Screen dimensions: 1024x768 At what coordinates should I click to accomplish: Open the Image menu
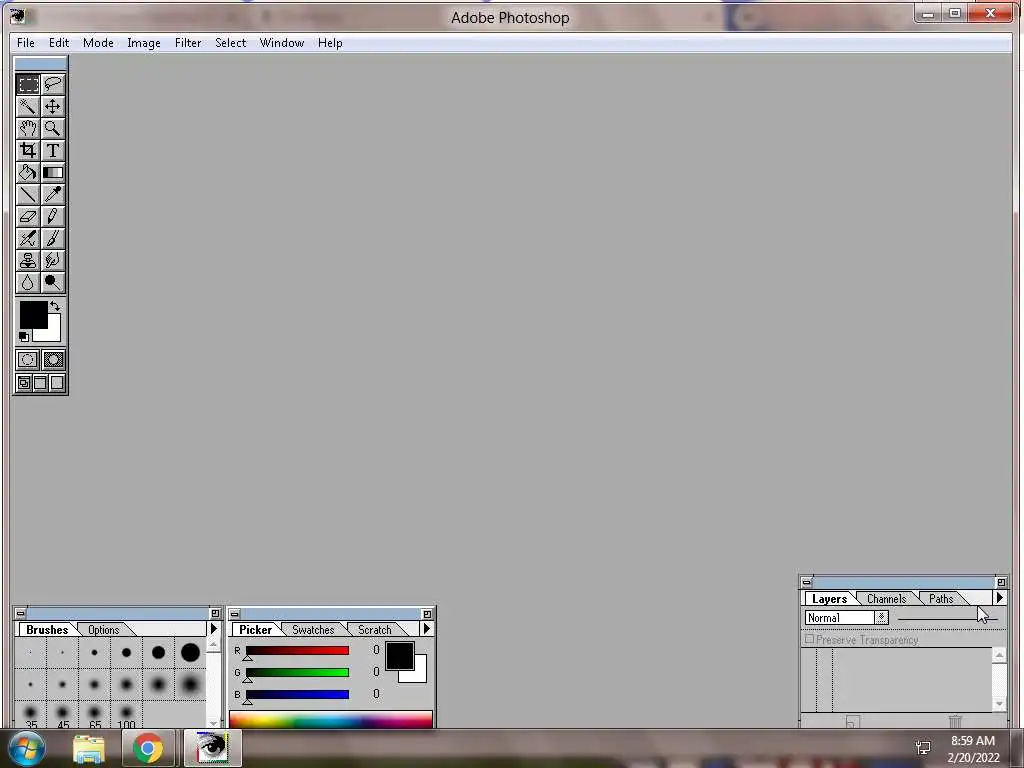click(x=144, y=43)
